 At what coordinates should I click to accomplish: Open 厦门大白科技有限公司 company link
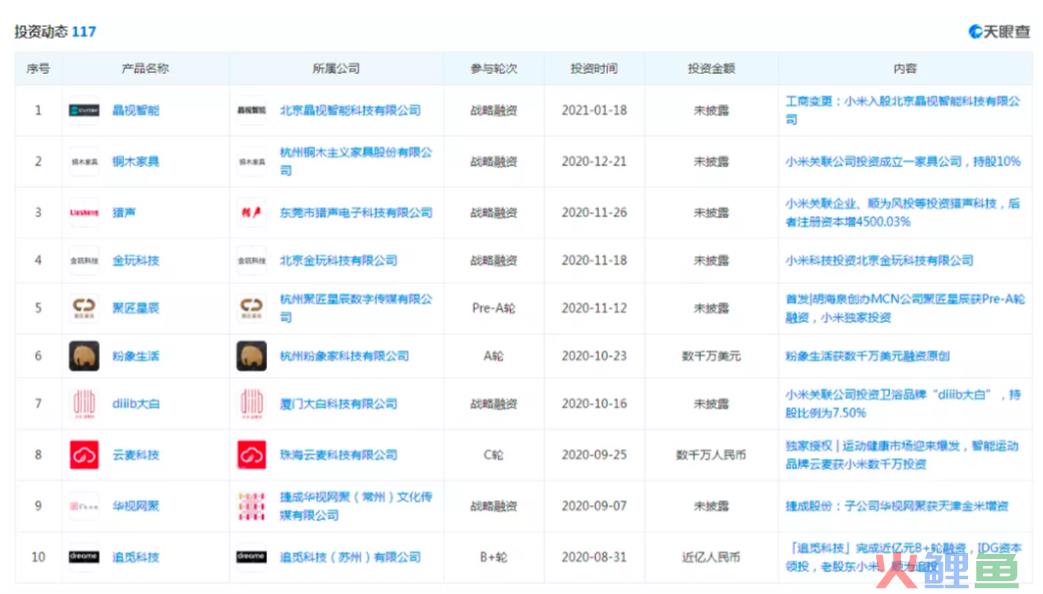tap(339, 404)
